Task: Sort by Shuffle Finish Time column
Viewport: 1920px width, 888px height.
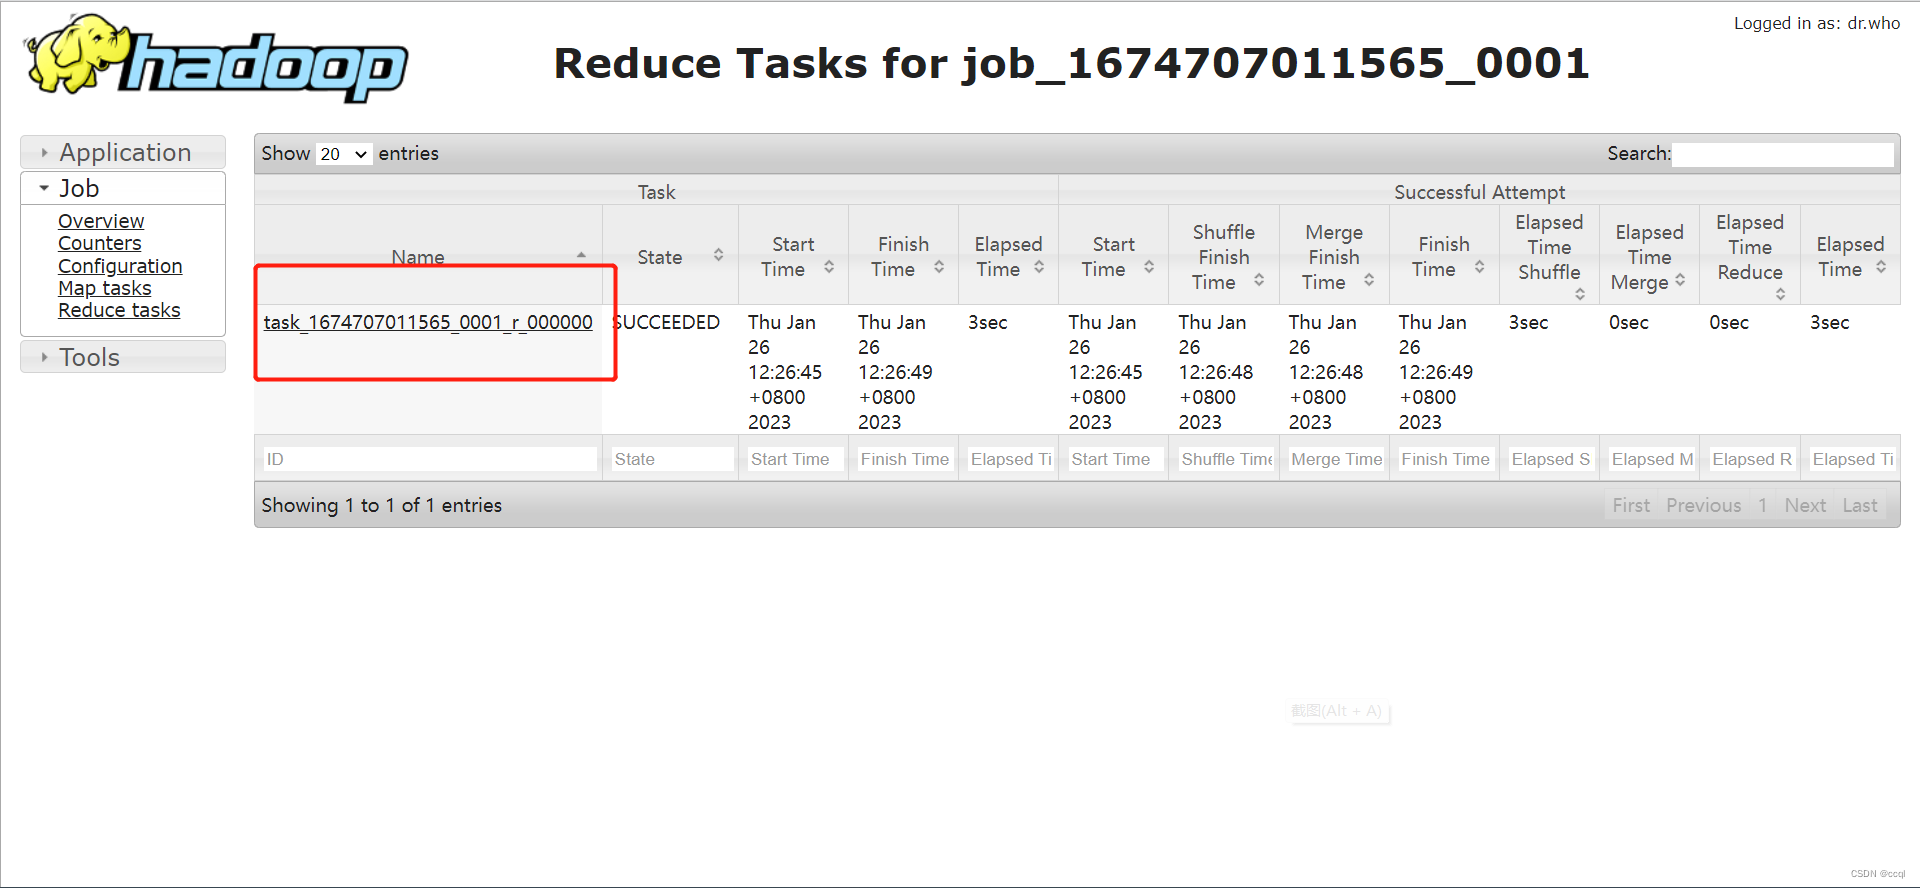Action: (1223, 256)
